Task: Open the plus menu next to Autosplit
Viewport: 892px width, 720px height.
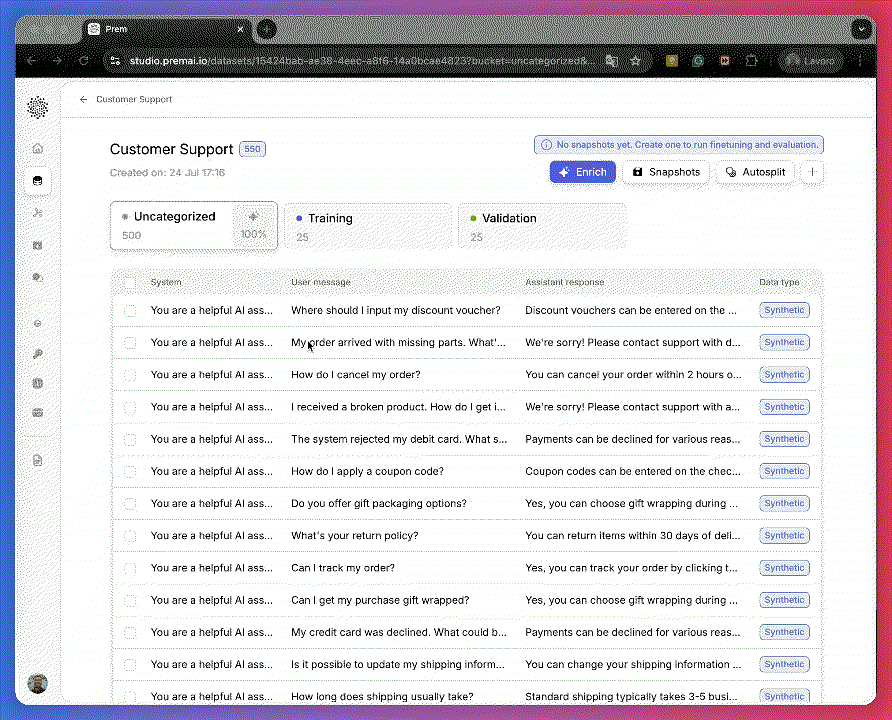Action: [812, 172]
